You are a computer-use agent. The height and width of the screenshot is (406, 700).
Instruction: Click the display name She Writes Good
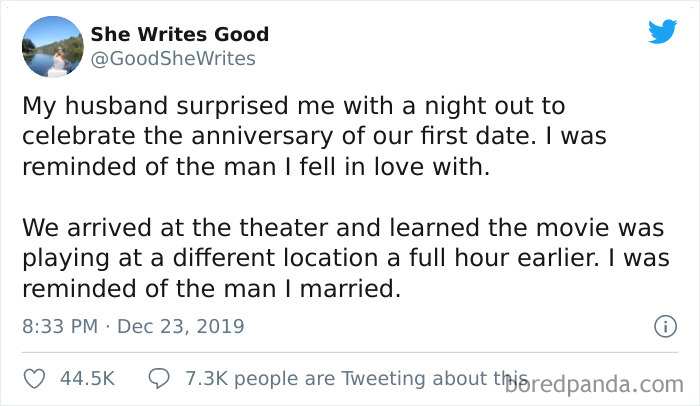coord(180,34)
